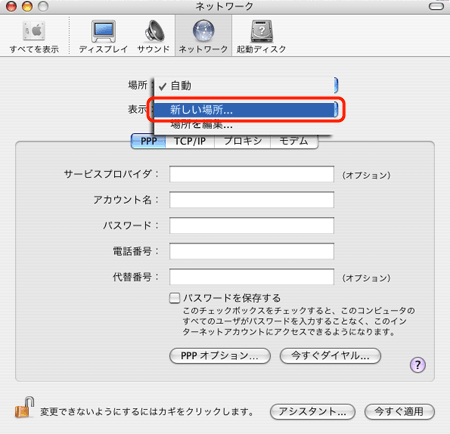Open the ディスプレイ preferences icon
Viewport: 450px width, 434px height.
tap(104, 31)
